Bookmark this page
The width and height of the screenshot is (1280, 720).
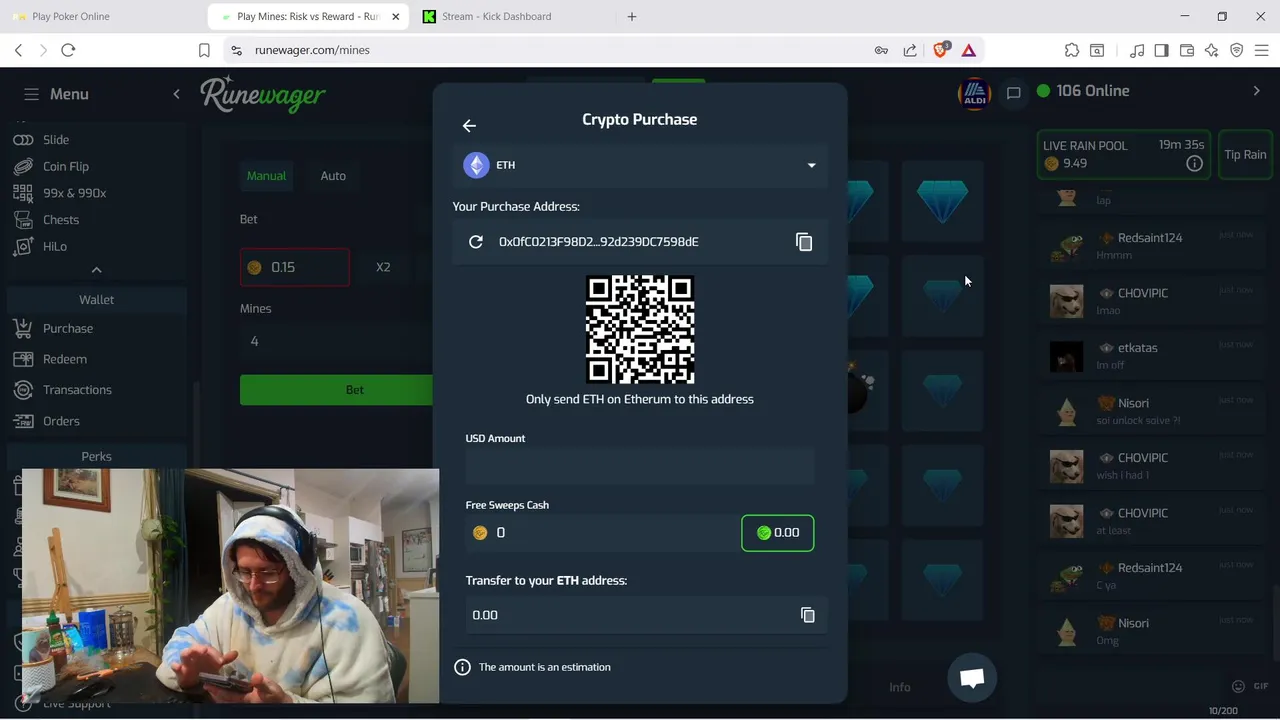(204, 50)
